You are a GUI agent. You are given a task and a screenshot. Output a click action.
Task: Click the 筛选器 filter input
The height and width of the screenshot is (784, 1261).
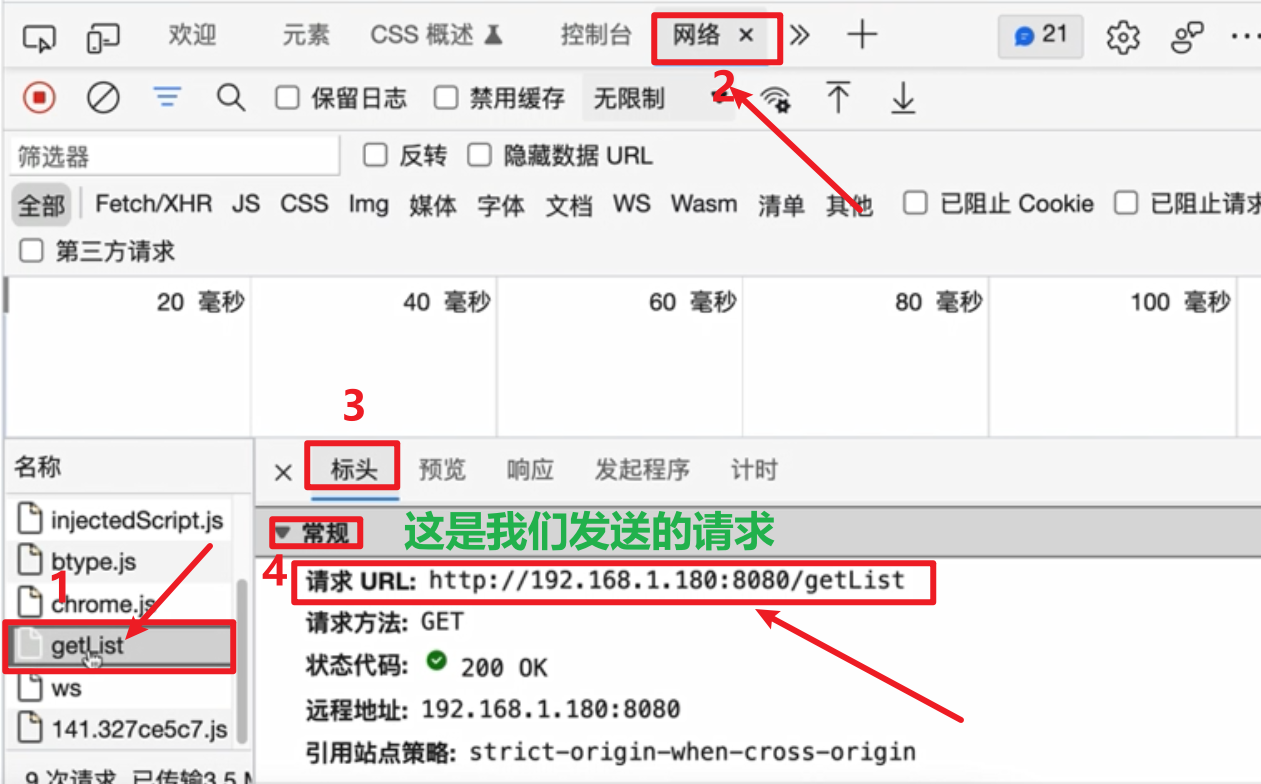(175, 156)
